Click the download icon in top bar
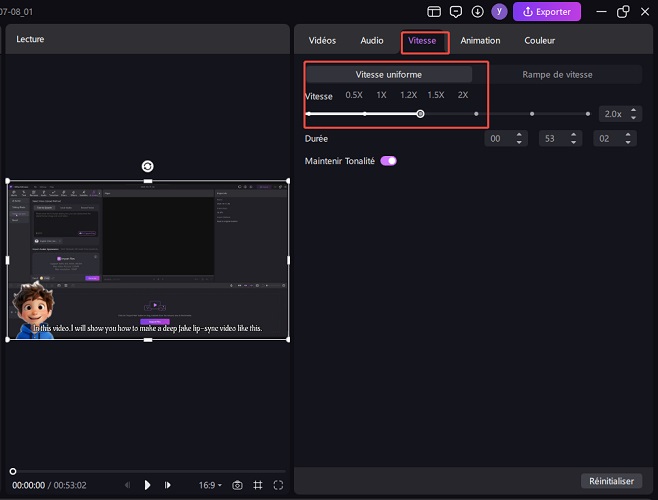658x500 pixels. tap(477, 12)
